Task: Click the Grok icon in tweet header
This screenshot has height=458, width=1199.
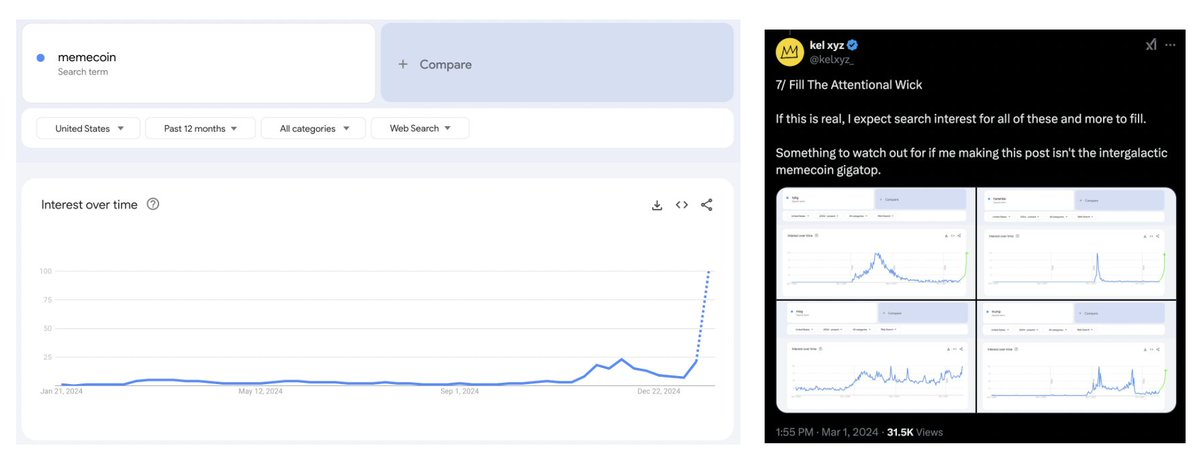Action: (1150, 45)
